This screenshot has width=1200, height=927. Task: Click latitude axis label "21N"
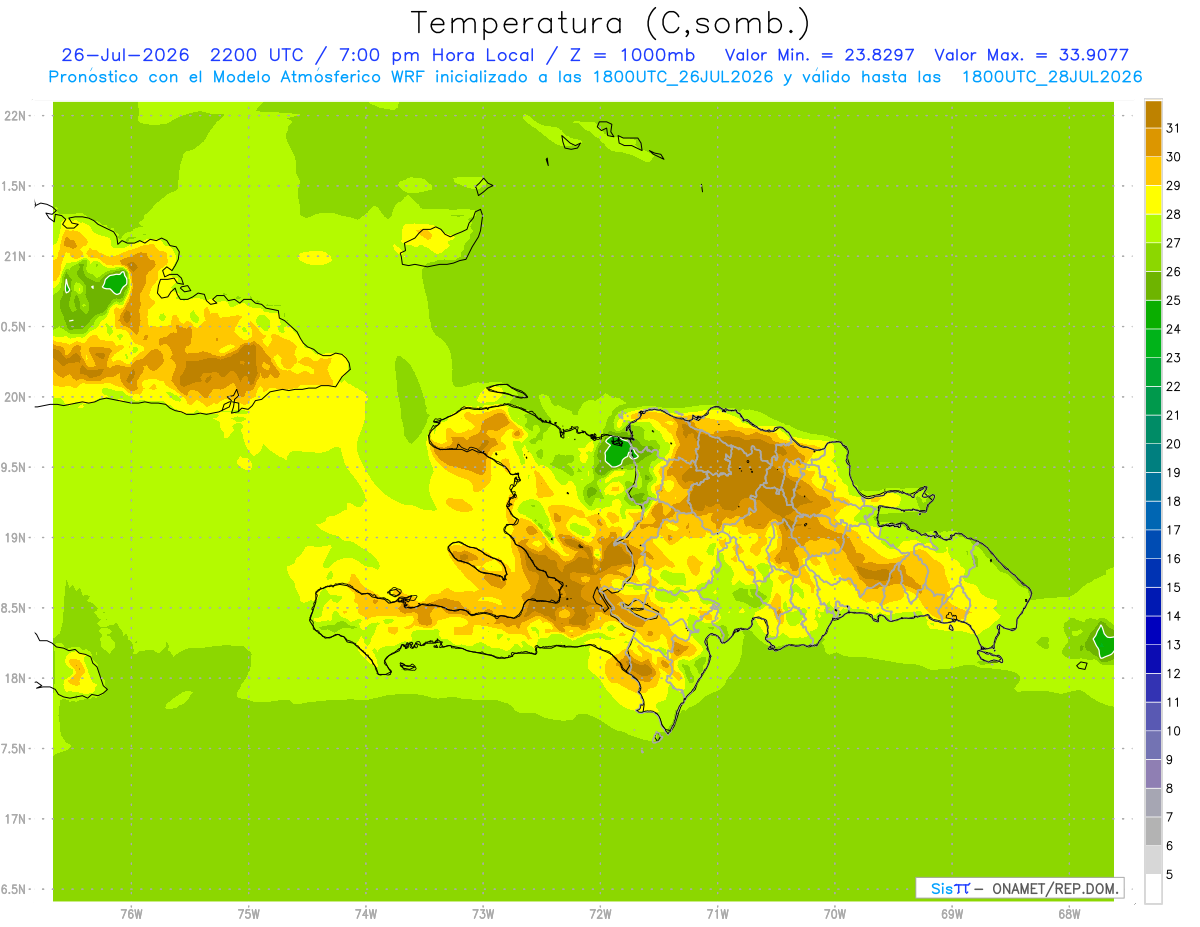(x=15, y=256)
